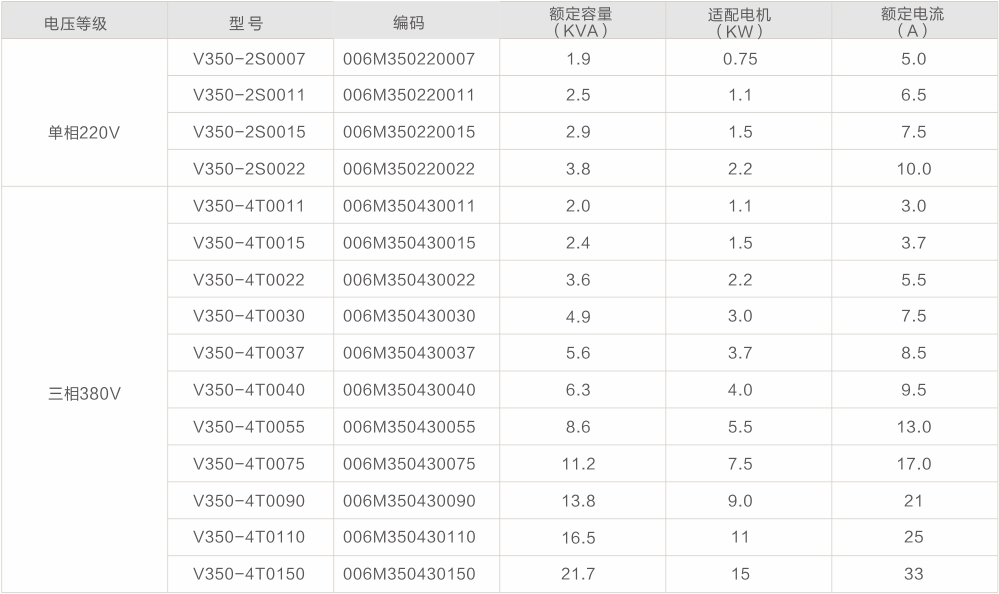The width and height of the screenshot is (999, 594).
Task: Click model cell V350-4T0030
Action: coord(249,316)
